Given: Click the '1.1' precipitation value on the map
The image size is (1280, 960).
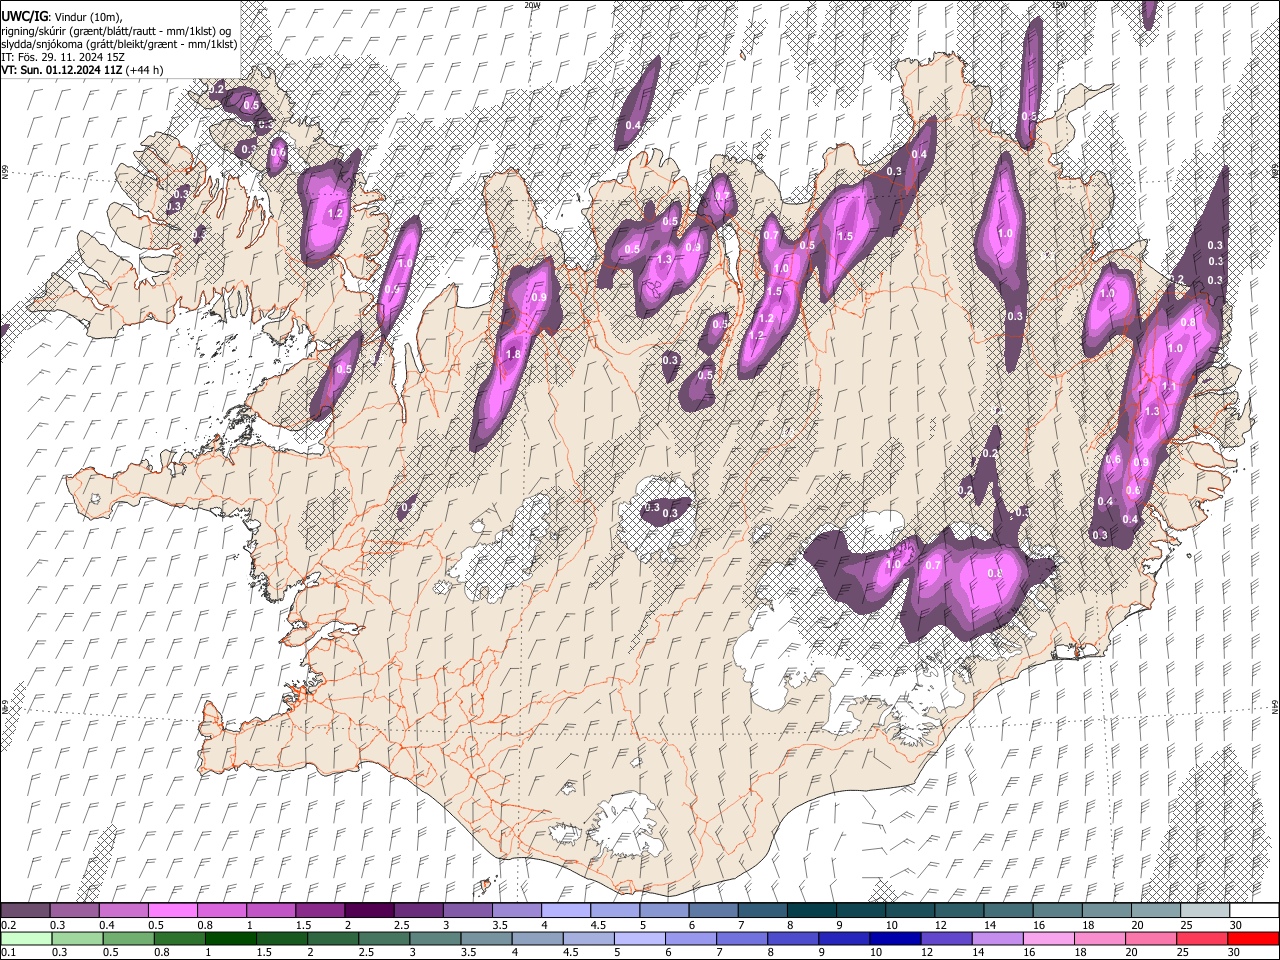Looking at the screenshot, I should click(x=1167, y=386).
